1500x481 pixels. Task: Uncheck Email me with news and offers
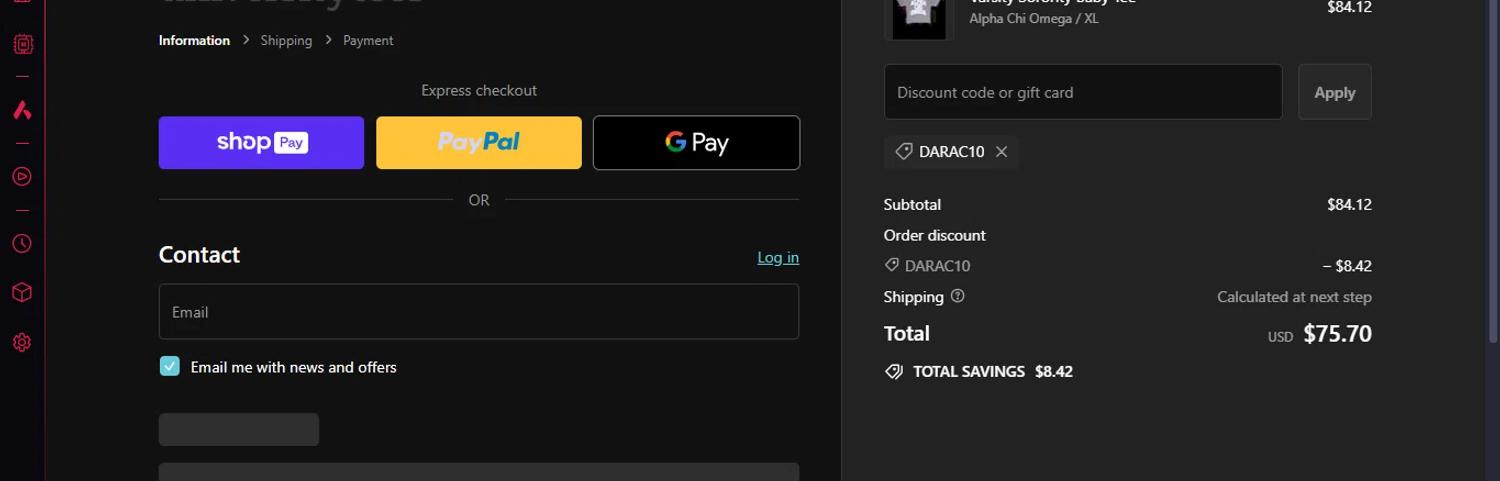170,367
